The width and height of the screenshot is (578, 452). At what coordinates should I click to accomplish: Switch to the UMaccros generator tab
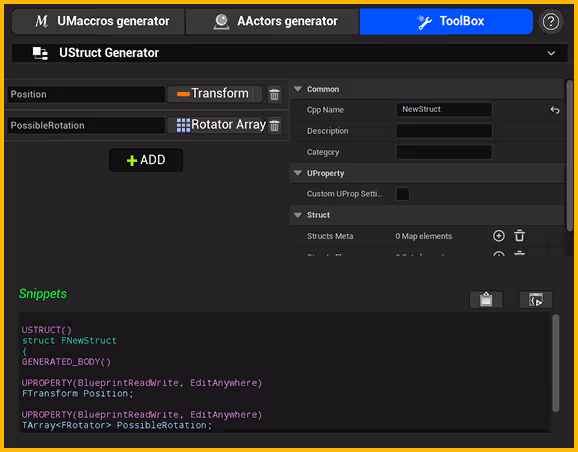pyautogui.click(x=98, y=21)
